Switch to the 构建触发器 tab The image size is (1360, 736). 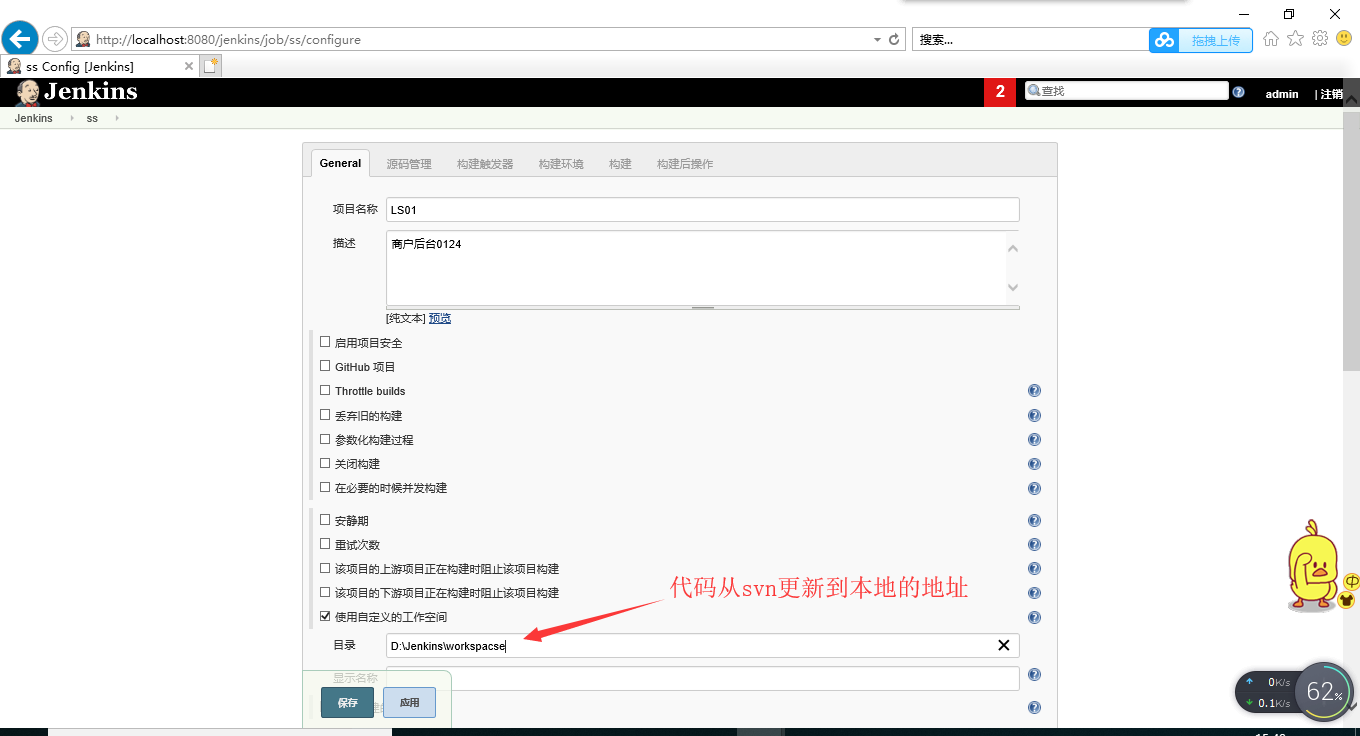point(485,164)
